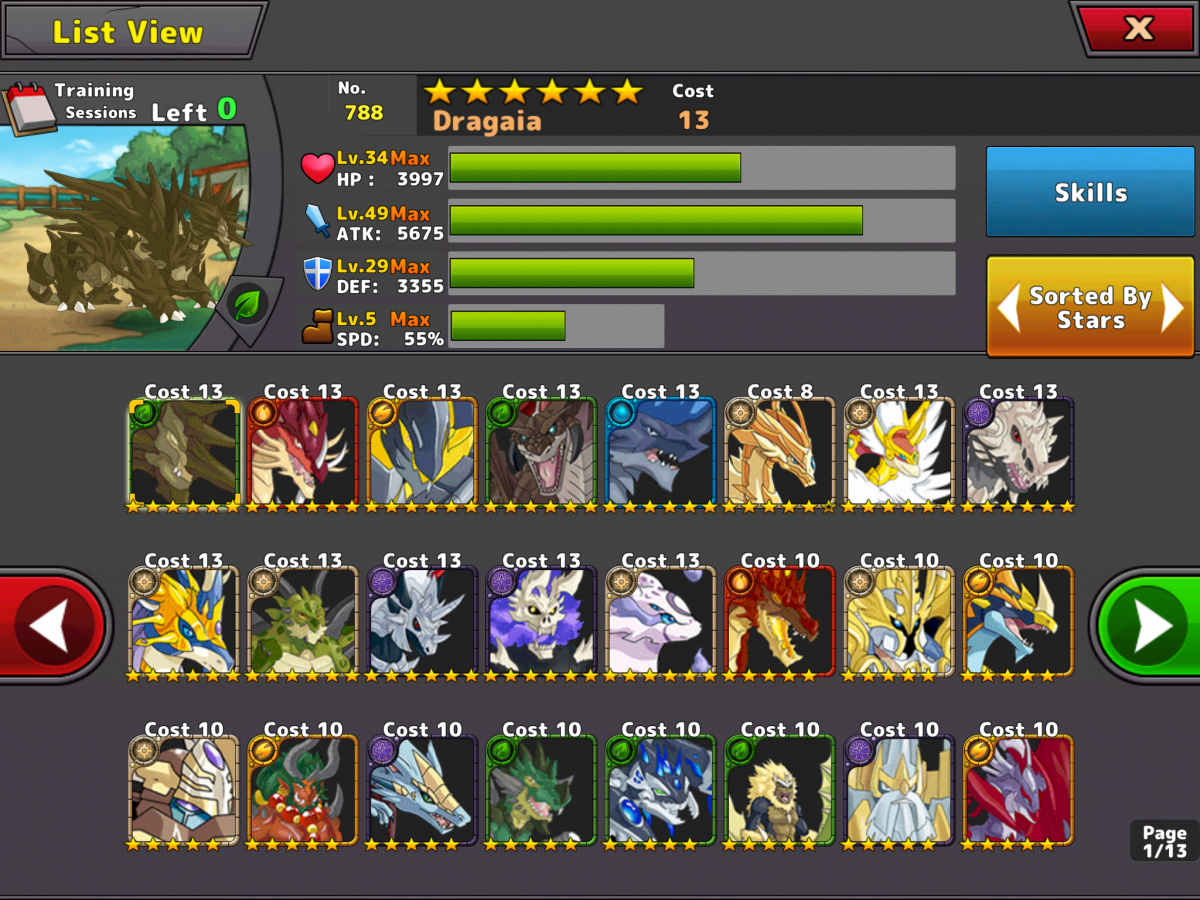Select the red fire dragon Cost 13 card
The image size is (1200, 900).
click(302, 452)
